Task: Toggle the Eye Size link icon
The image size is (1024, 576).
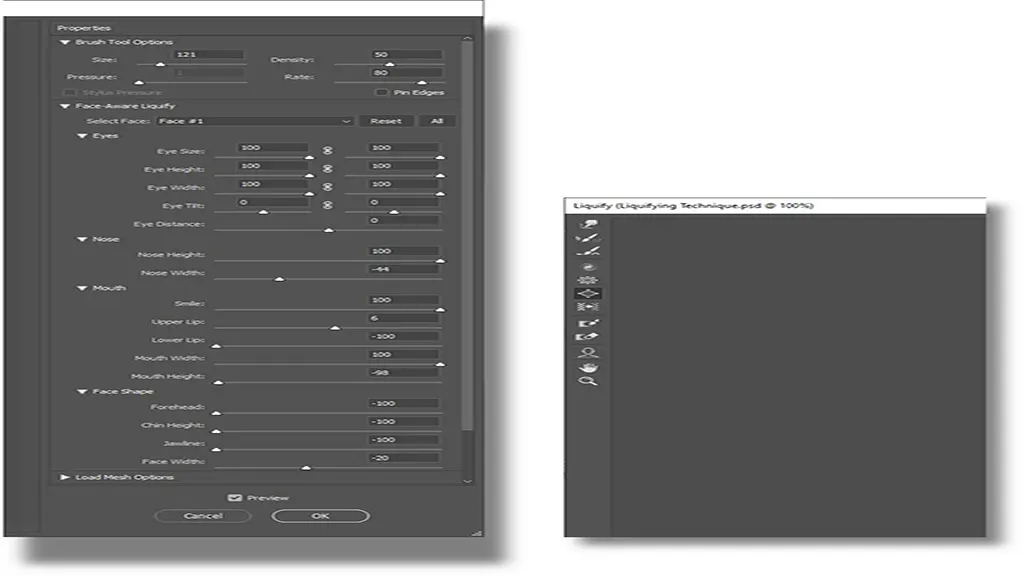Action: coord(327,150)
